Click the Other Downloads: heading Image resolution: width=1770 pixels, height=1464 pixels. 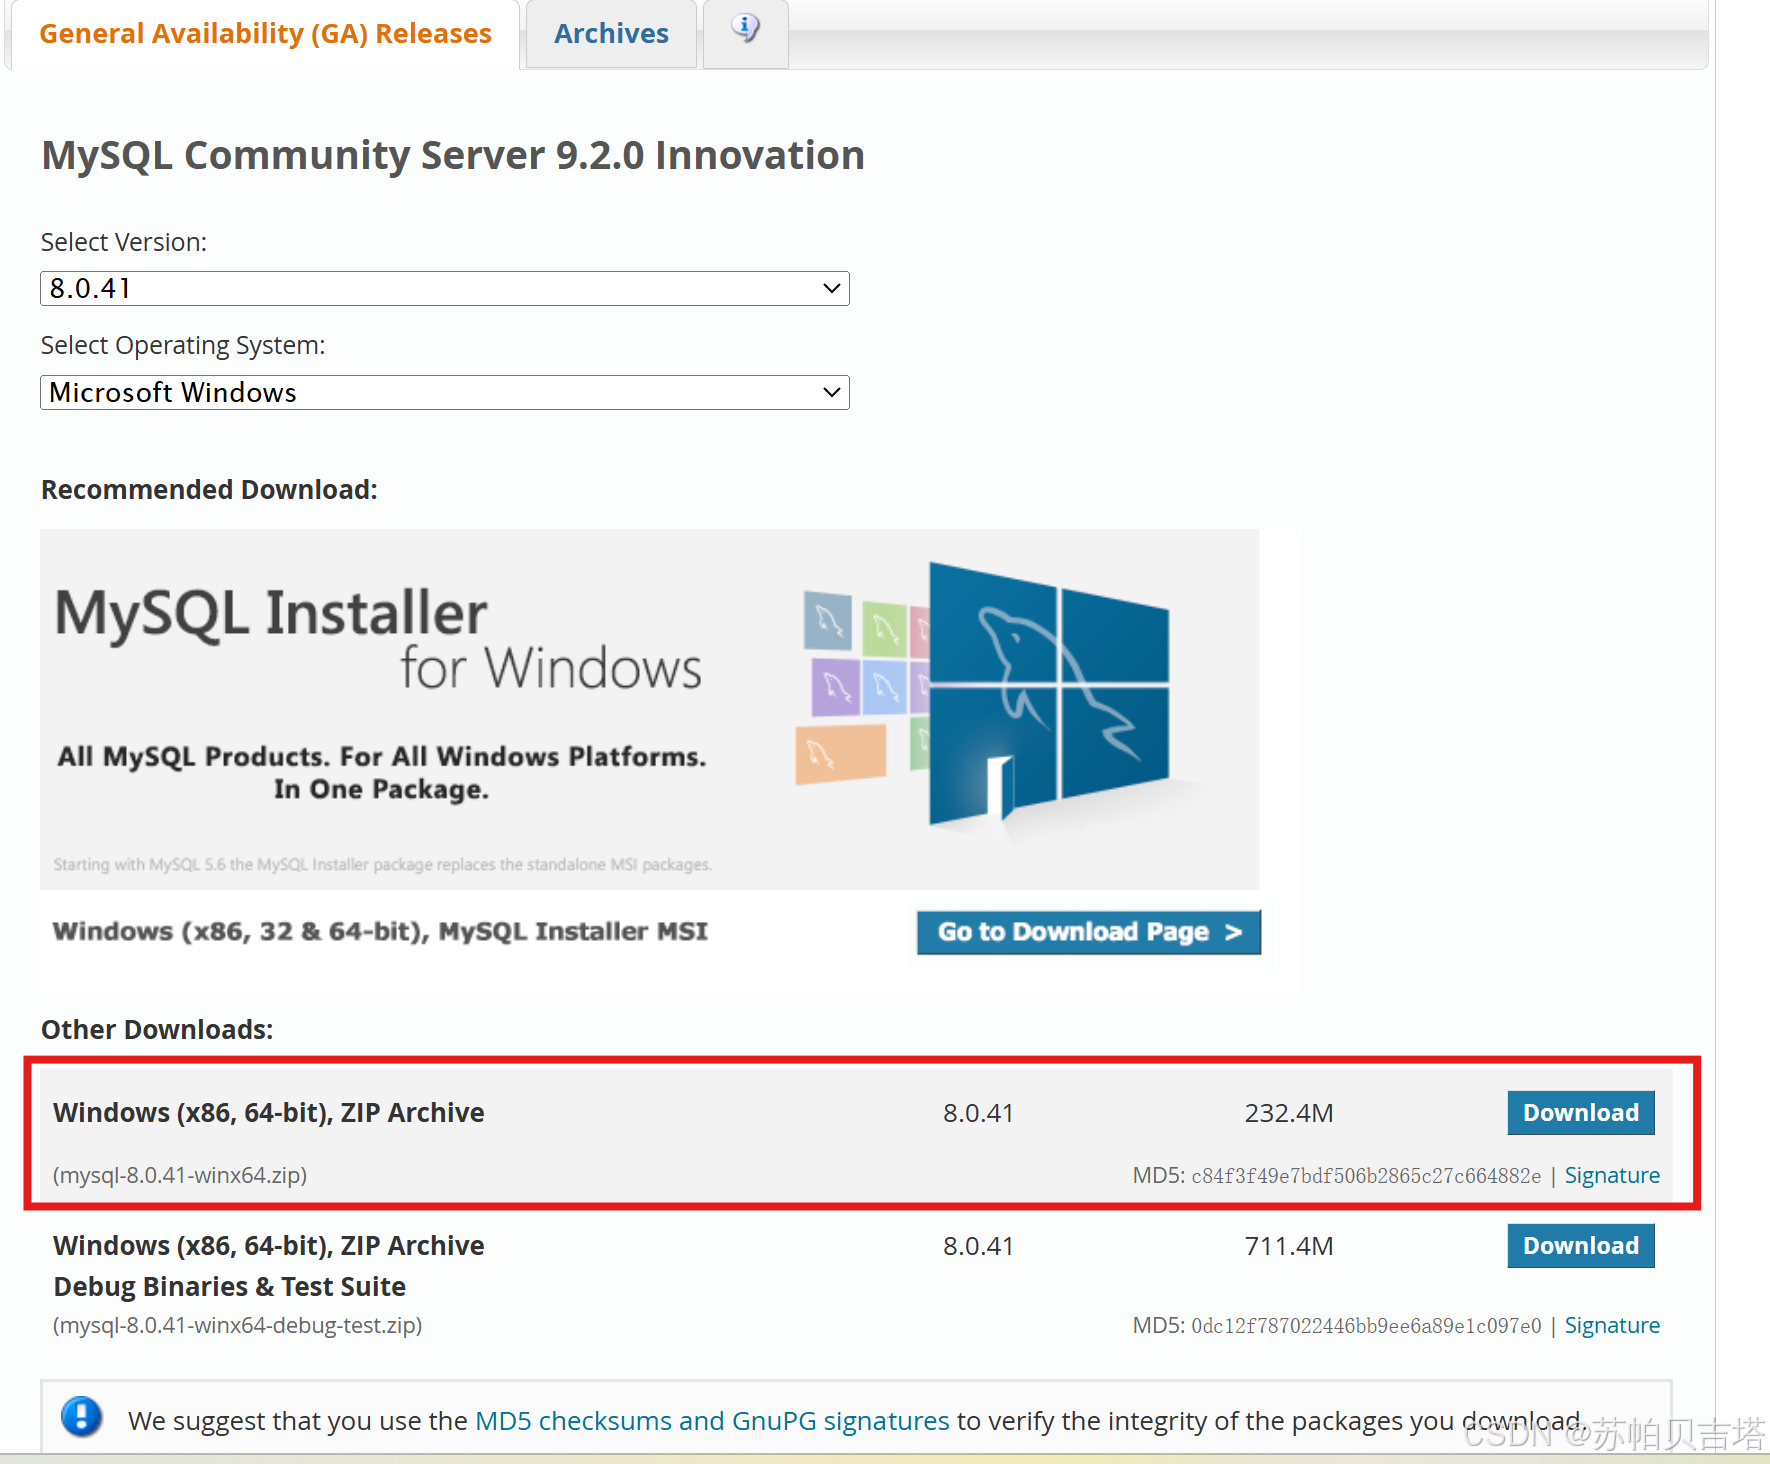pyautogui.click(x=157, y=1030)
